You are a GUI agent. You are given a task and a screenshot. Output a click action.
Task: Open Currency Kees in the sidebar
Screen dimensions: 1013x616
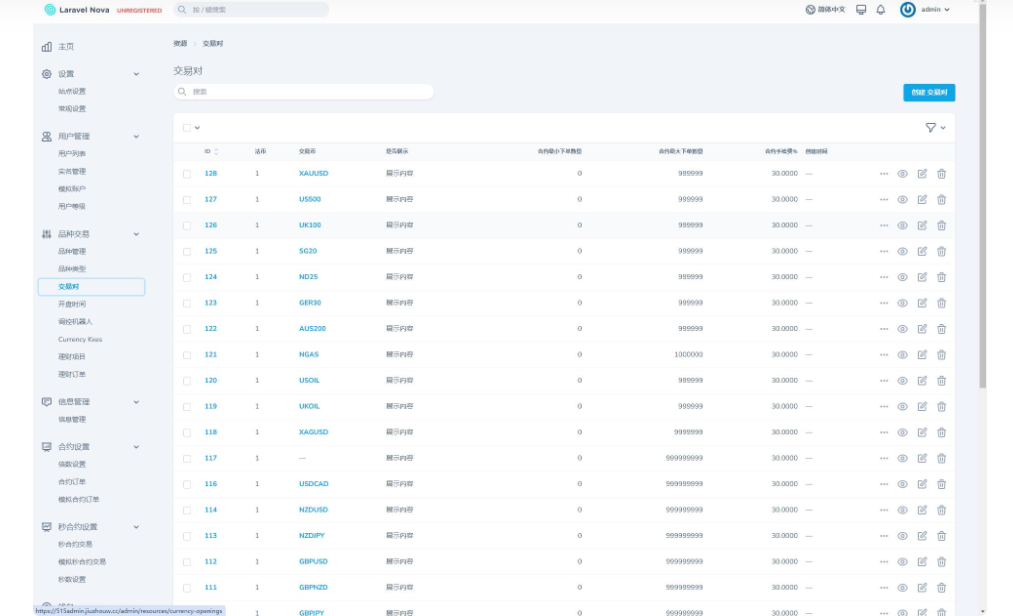tap(80, 339)
